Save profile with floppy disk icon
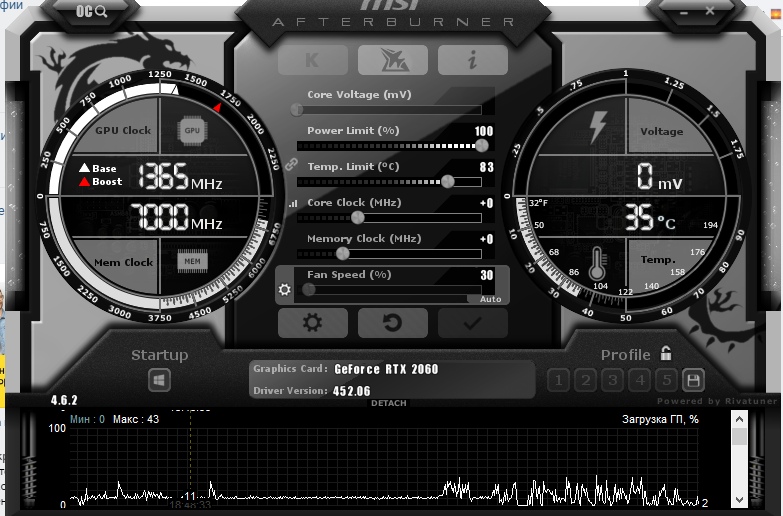 (x=693, y=381)
